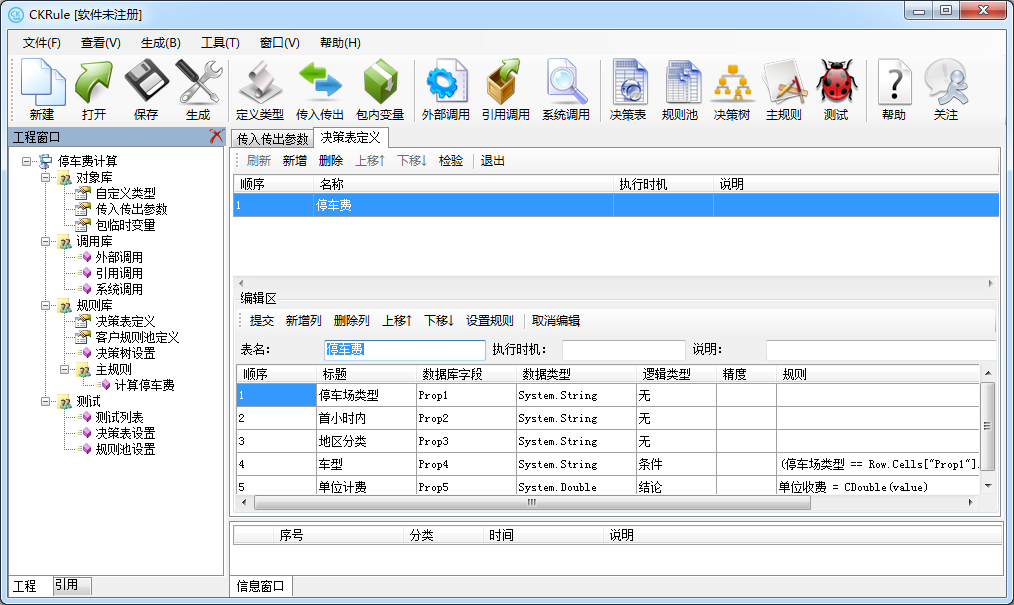Select the 停车费 row in decision table list

pos(616,206)
